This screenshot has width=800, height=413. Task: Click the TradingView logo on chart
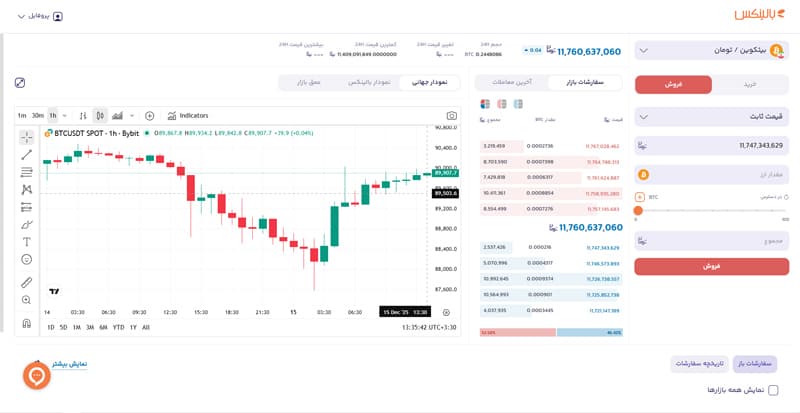click(x=54, y=291)
